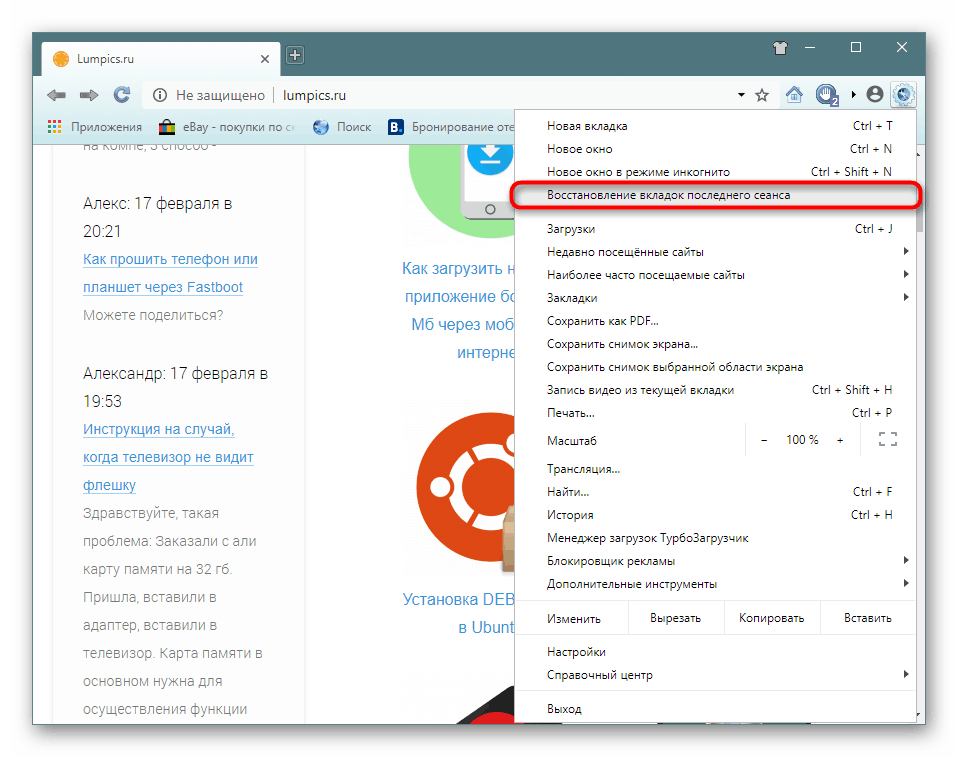Choose 'Сохранить снимок экрана...'
Image resolution: width=958 pixels, height=757 pixels.
pos(715,344)
